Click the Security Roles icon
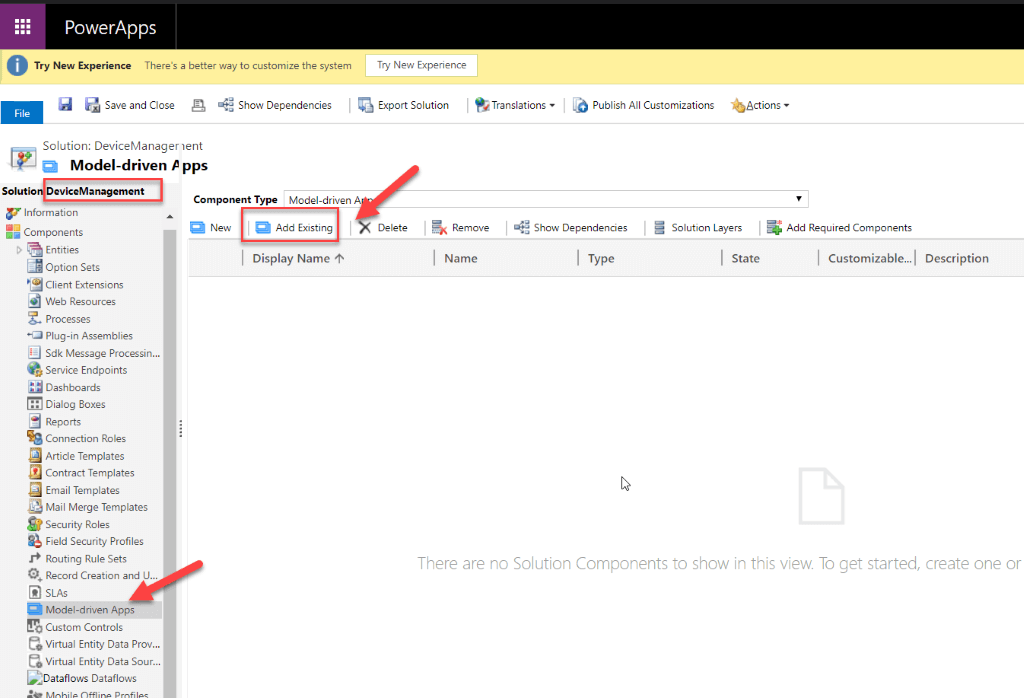The image size is (1024, 698). pyautogui.click(x=35, y=524)
